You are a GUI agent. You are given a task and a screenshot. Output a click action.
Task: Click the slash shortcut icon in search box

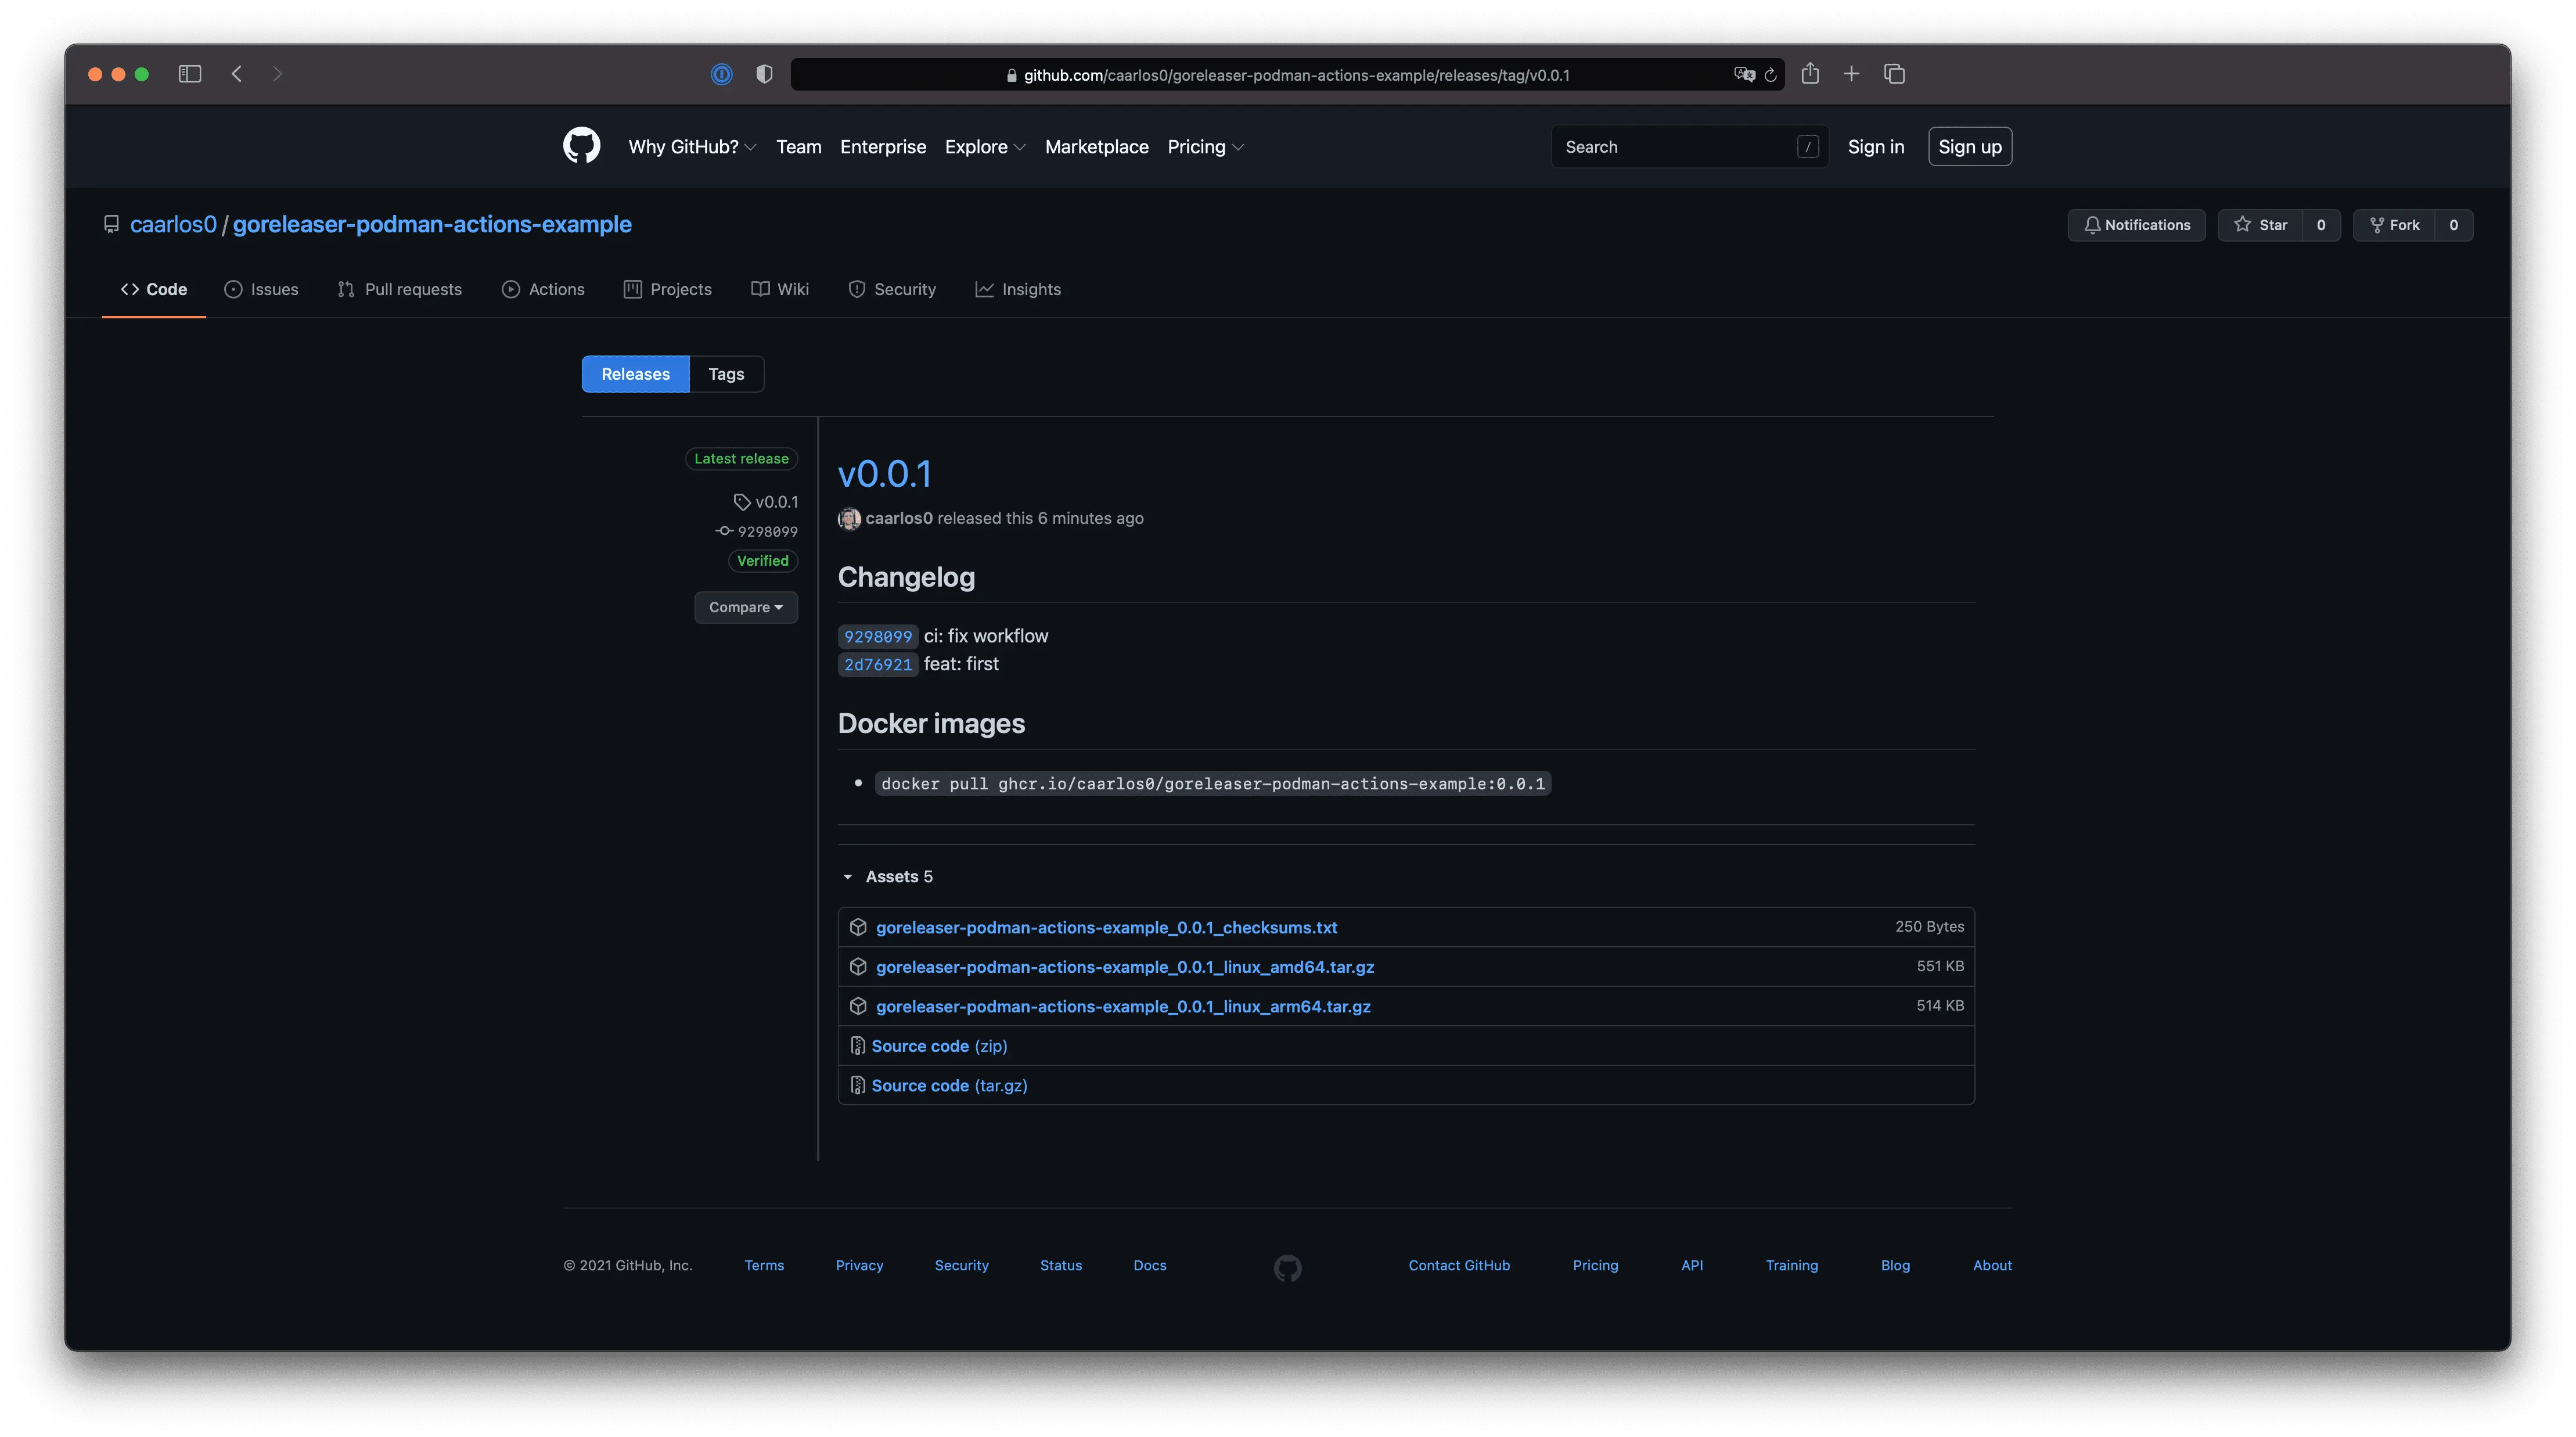click(1807, 147)
